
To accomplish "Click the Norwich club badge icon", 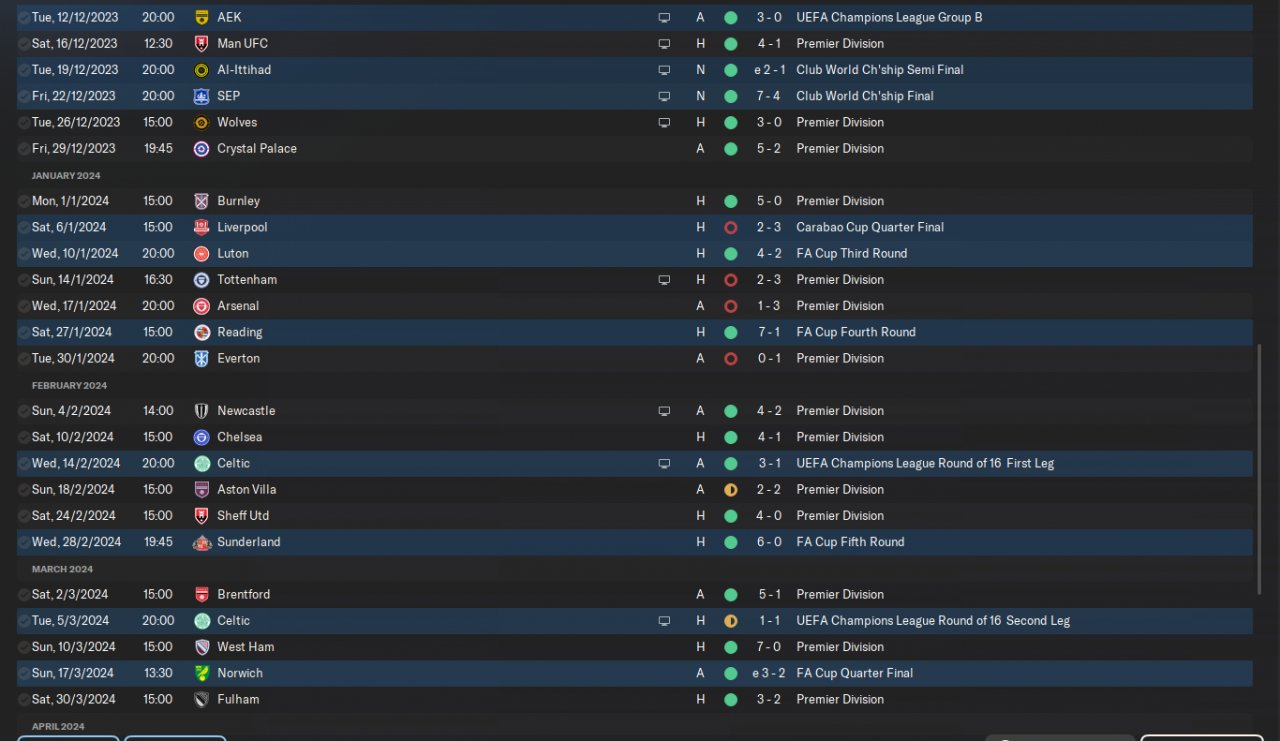I will (201, 673).
